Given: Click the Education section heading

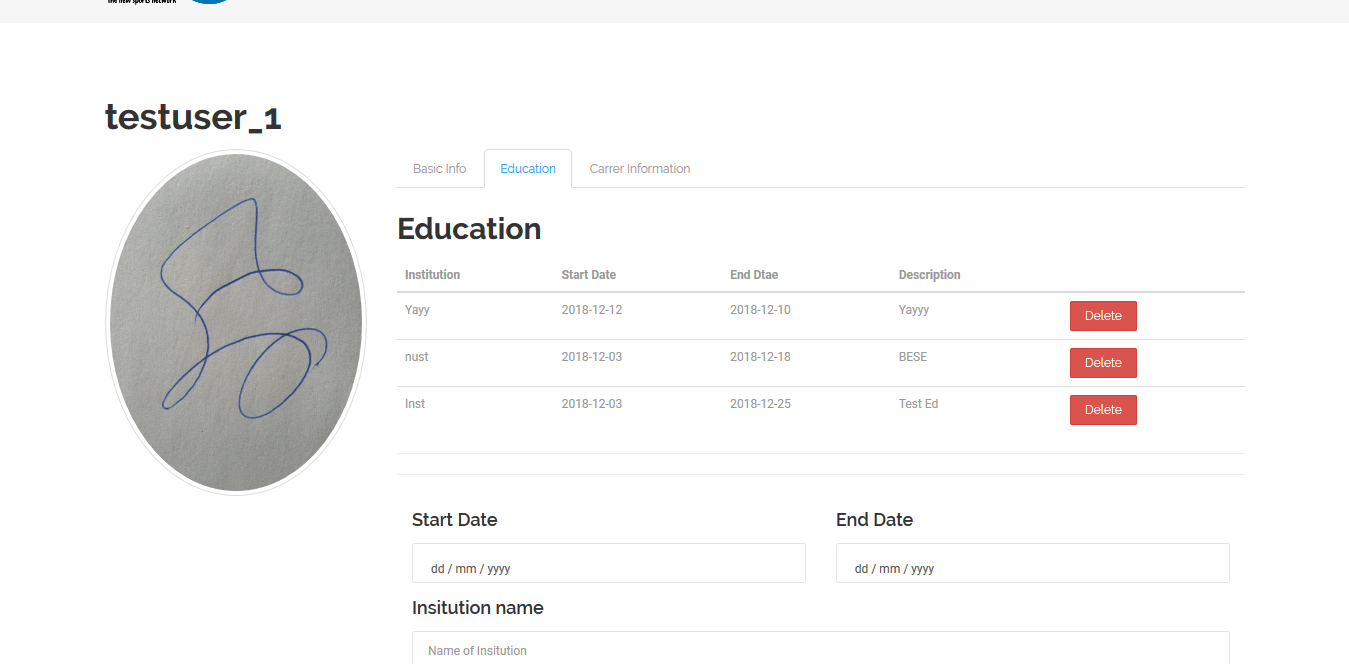Looking at the screenshot, I should click(x=469, y=229).
